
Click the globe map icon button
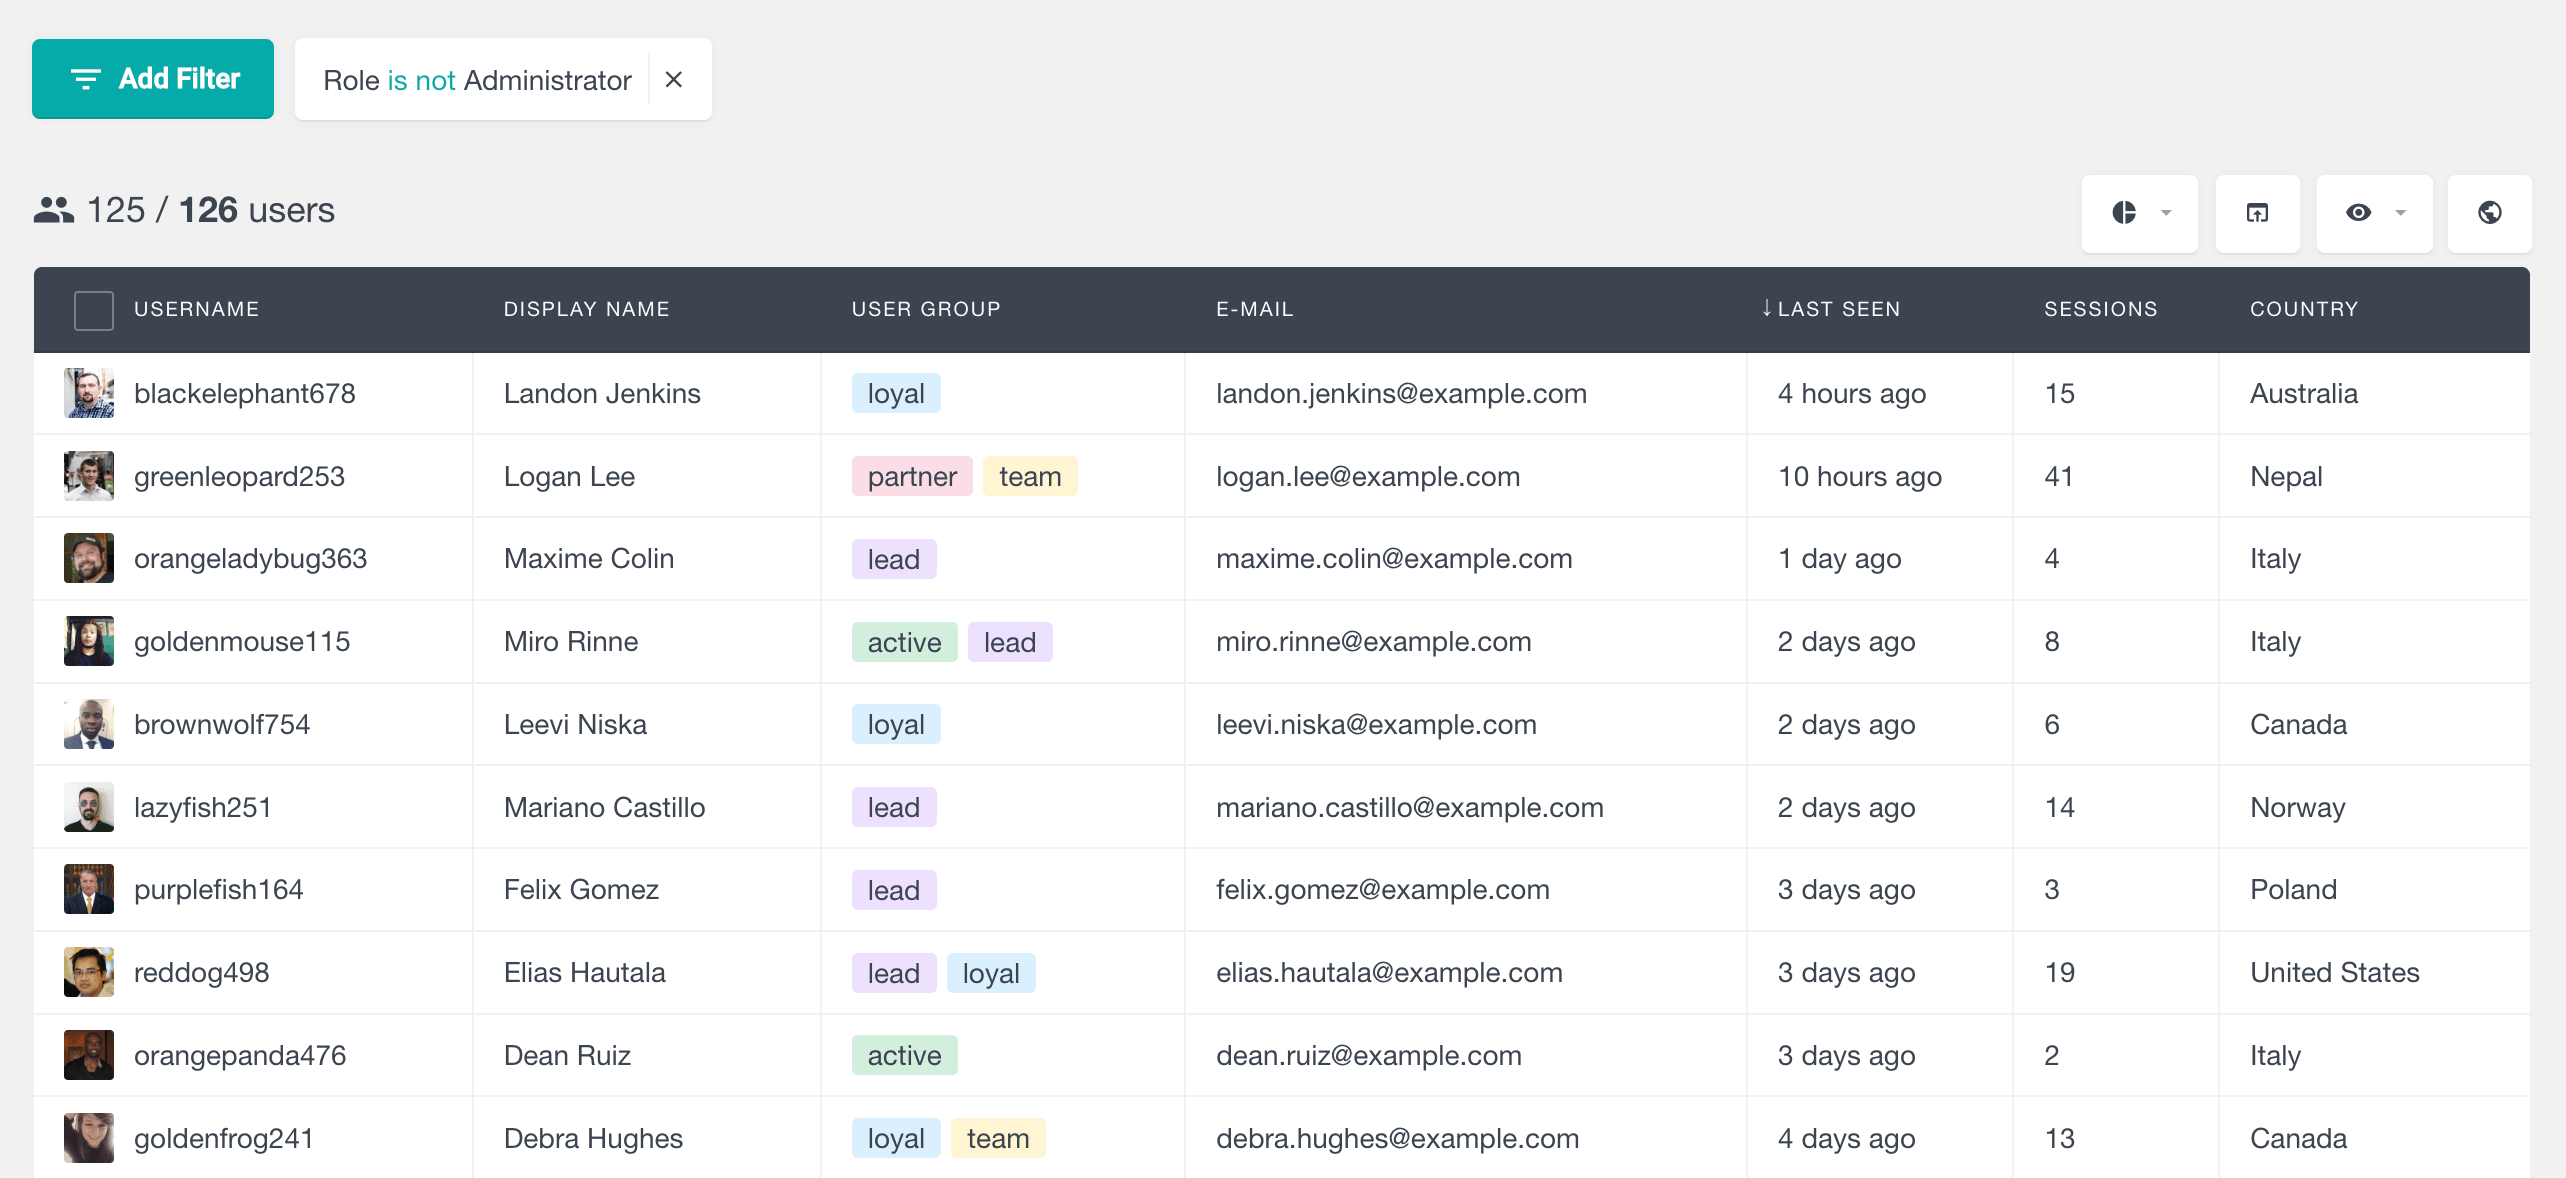[2489, 212]
